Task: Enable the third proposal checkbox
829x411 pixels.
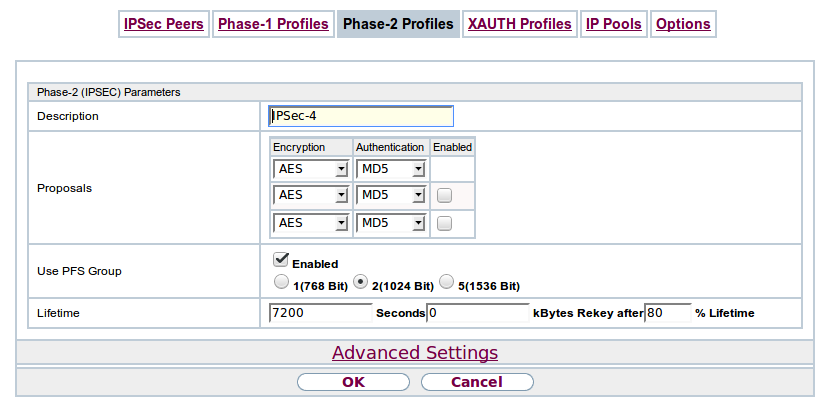Action: 445,223
